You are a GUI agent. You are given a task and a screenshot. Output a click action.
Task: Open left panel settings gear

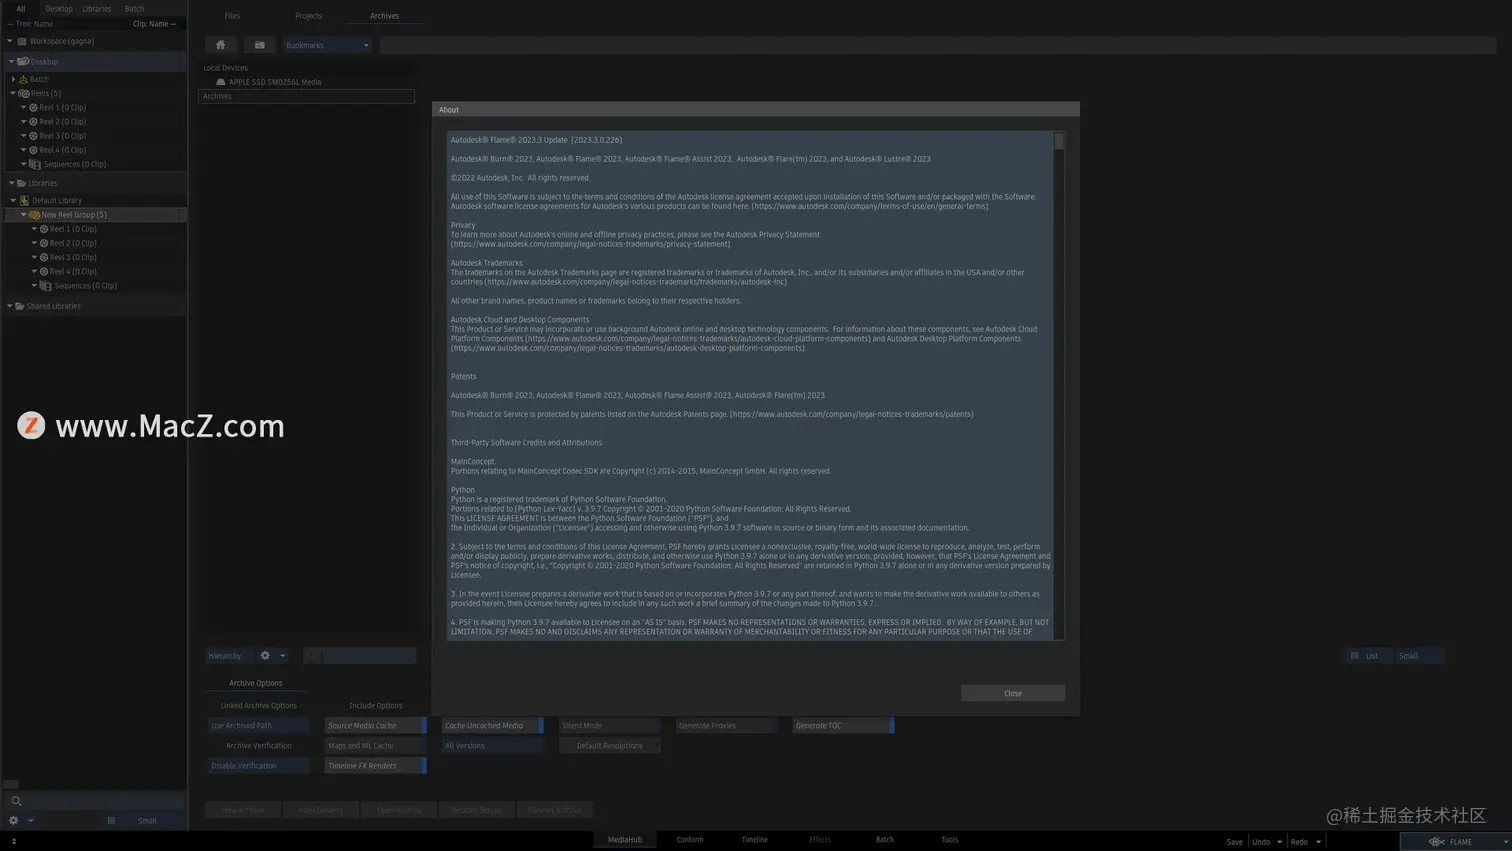tap(14, 821)
